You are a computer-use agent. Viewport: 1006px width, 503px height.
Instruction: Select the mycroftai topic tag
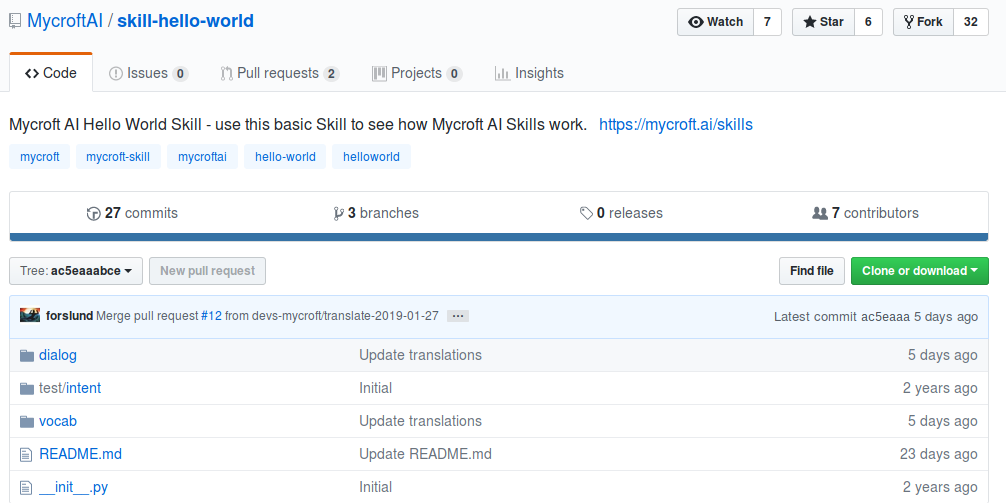pyautogui.click(x=202, y=157)
